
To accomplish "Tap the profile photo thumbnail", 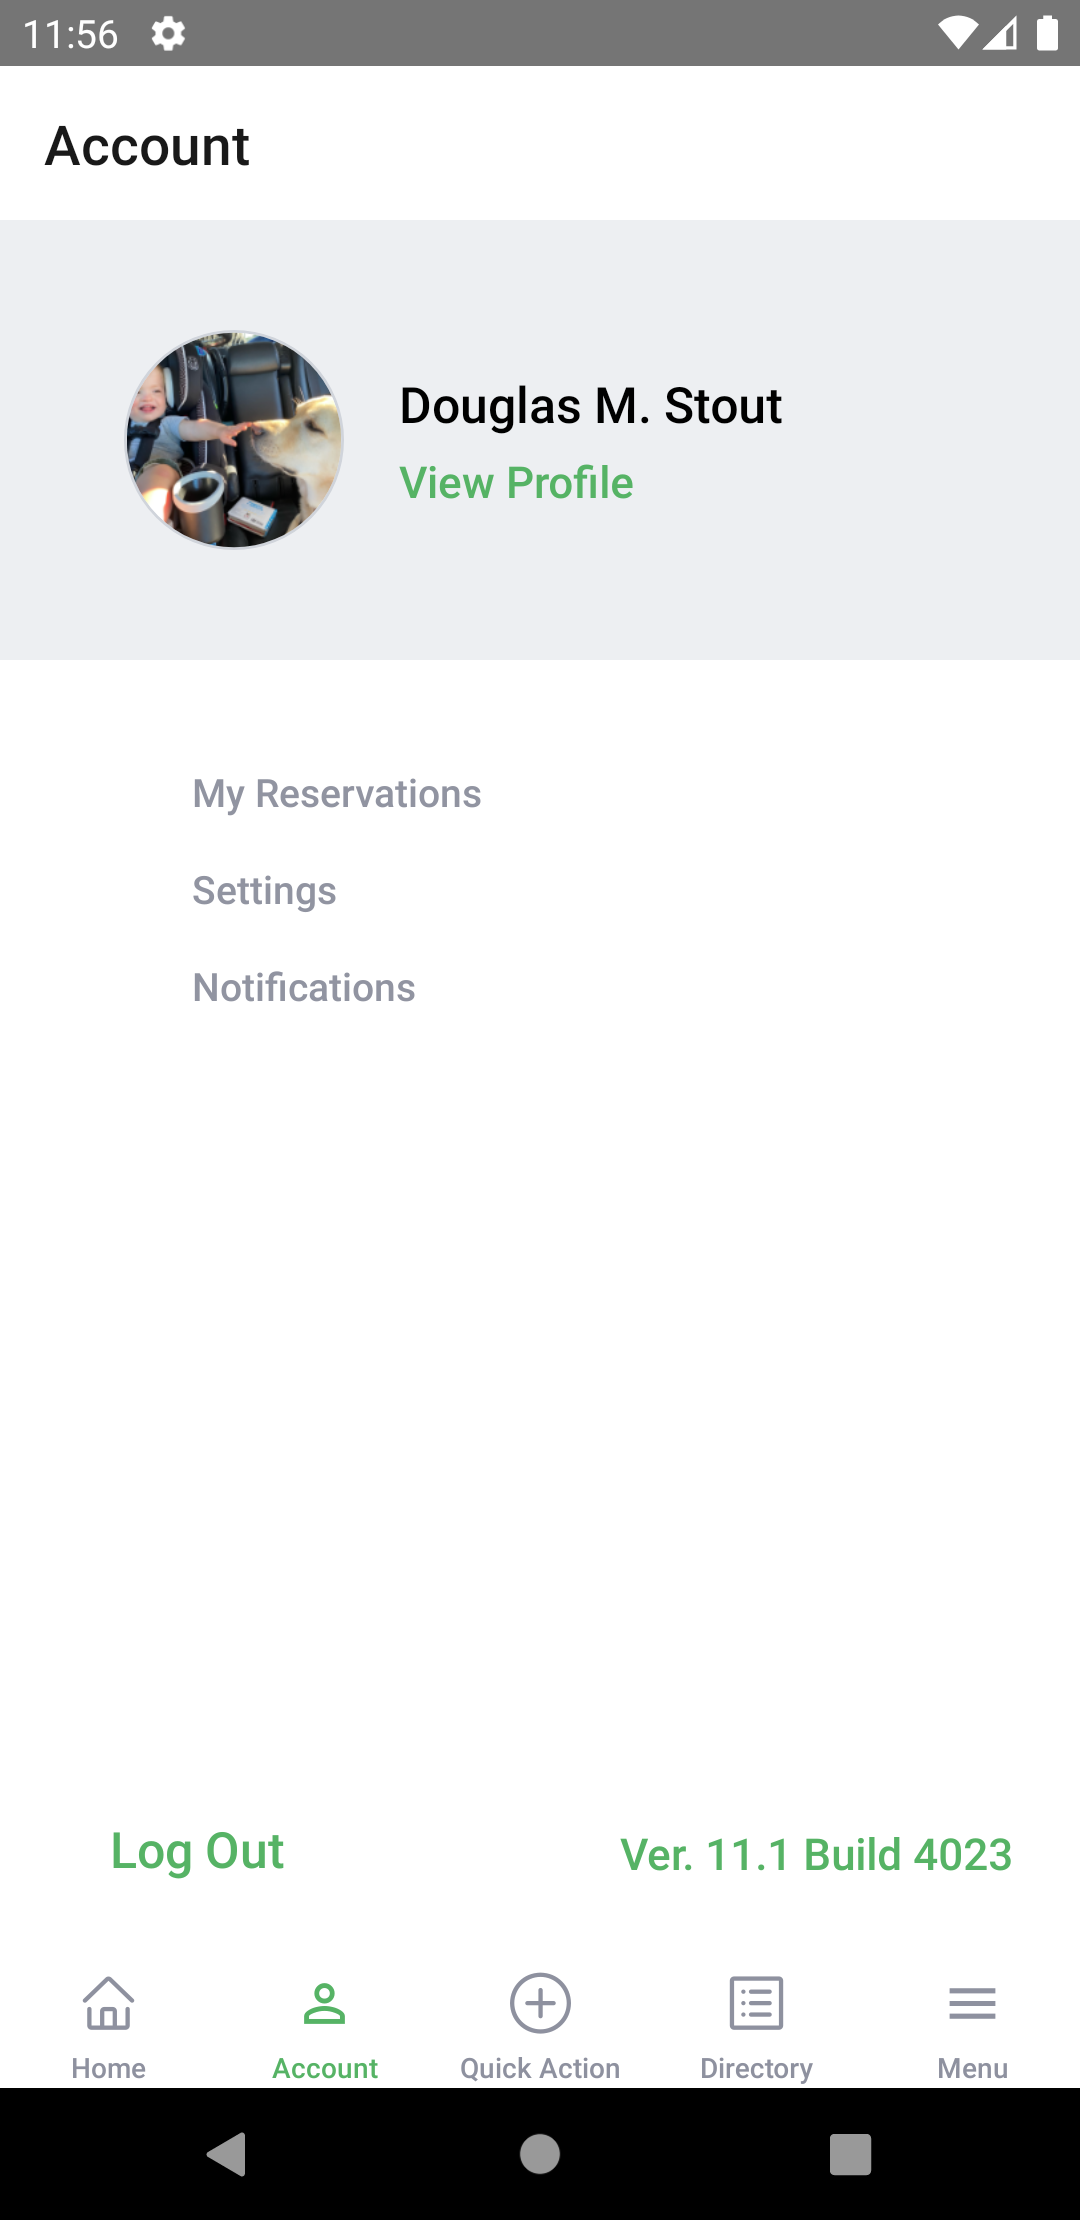I will (234, 440).
